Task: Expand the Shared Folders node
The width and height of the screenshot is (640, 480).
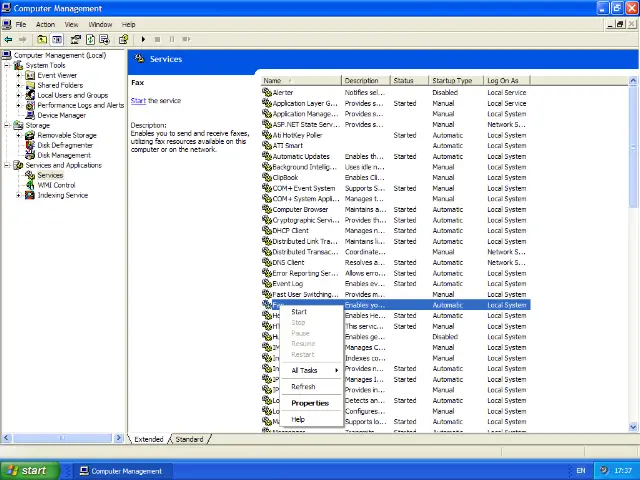Action: (18, 85)
